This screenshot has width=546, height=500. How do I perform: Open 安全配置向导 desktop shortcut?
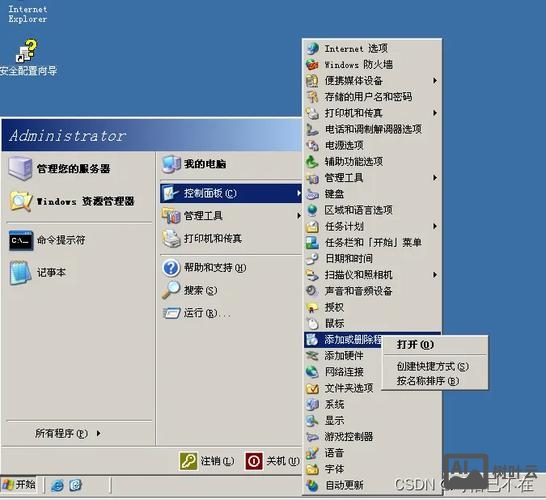coord(27,57)
